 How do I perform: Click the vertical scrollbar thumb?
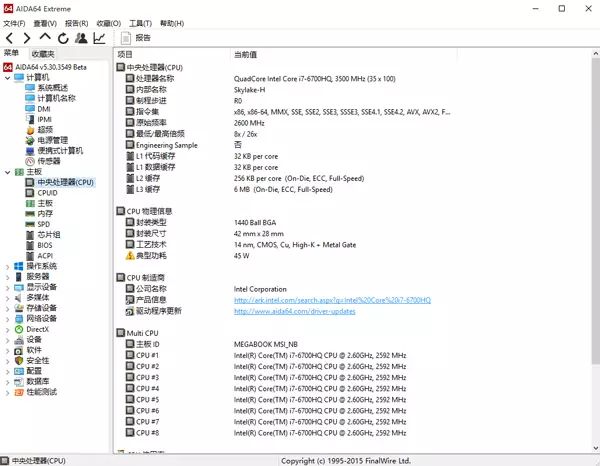pos(596,211)
